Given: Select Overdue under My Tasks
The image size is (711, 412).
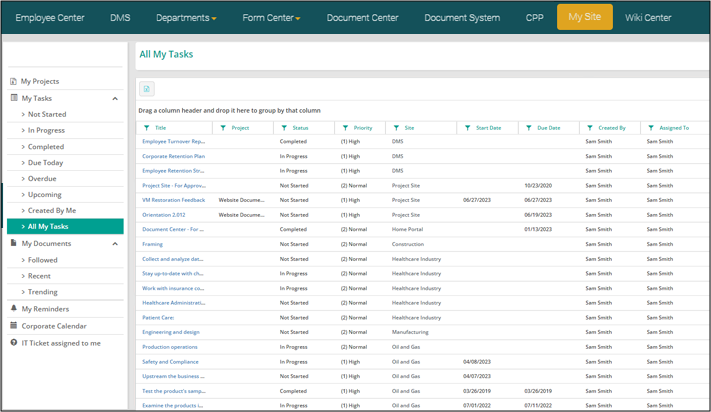Looking at the screenshot, I should pos(43,179).
